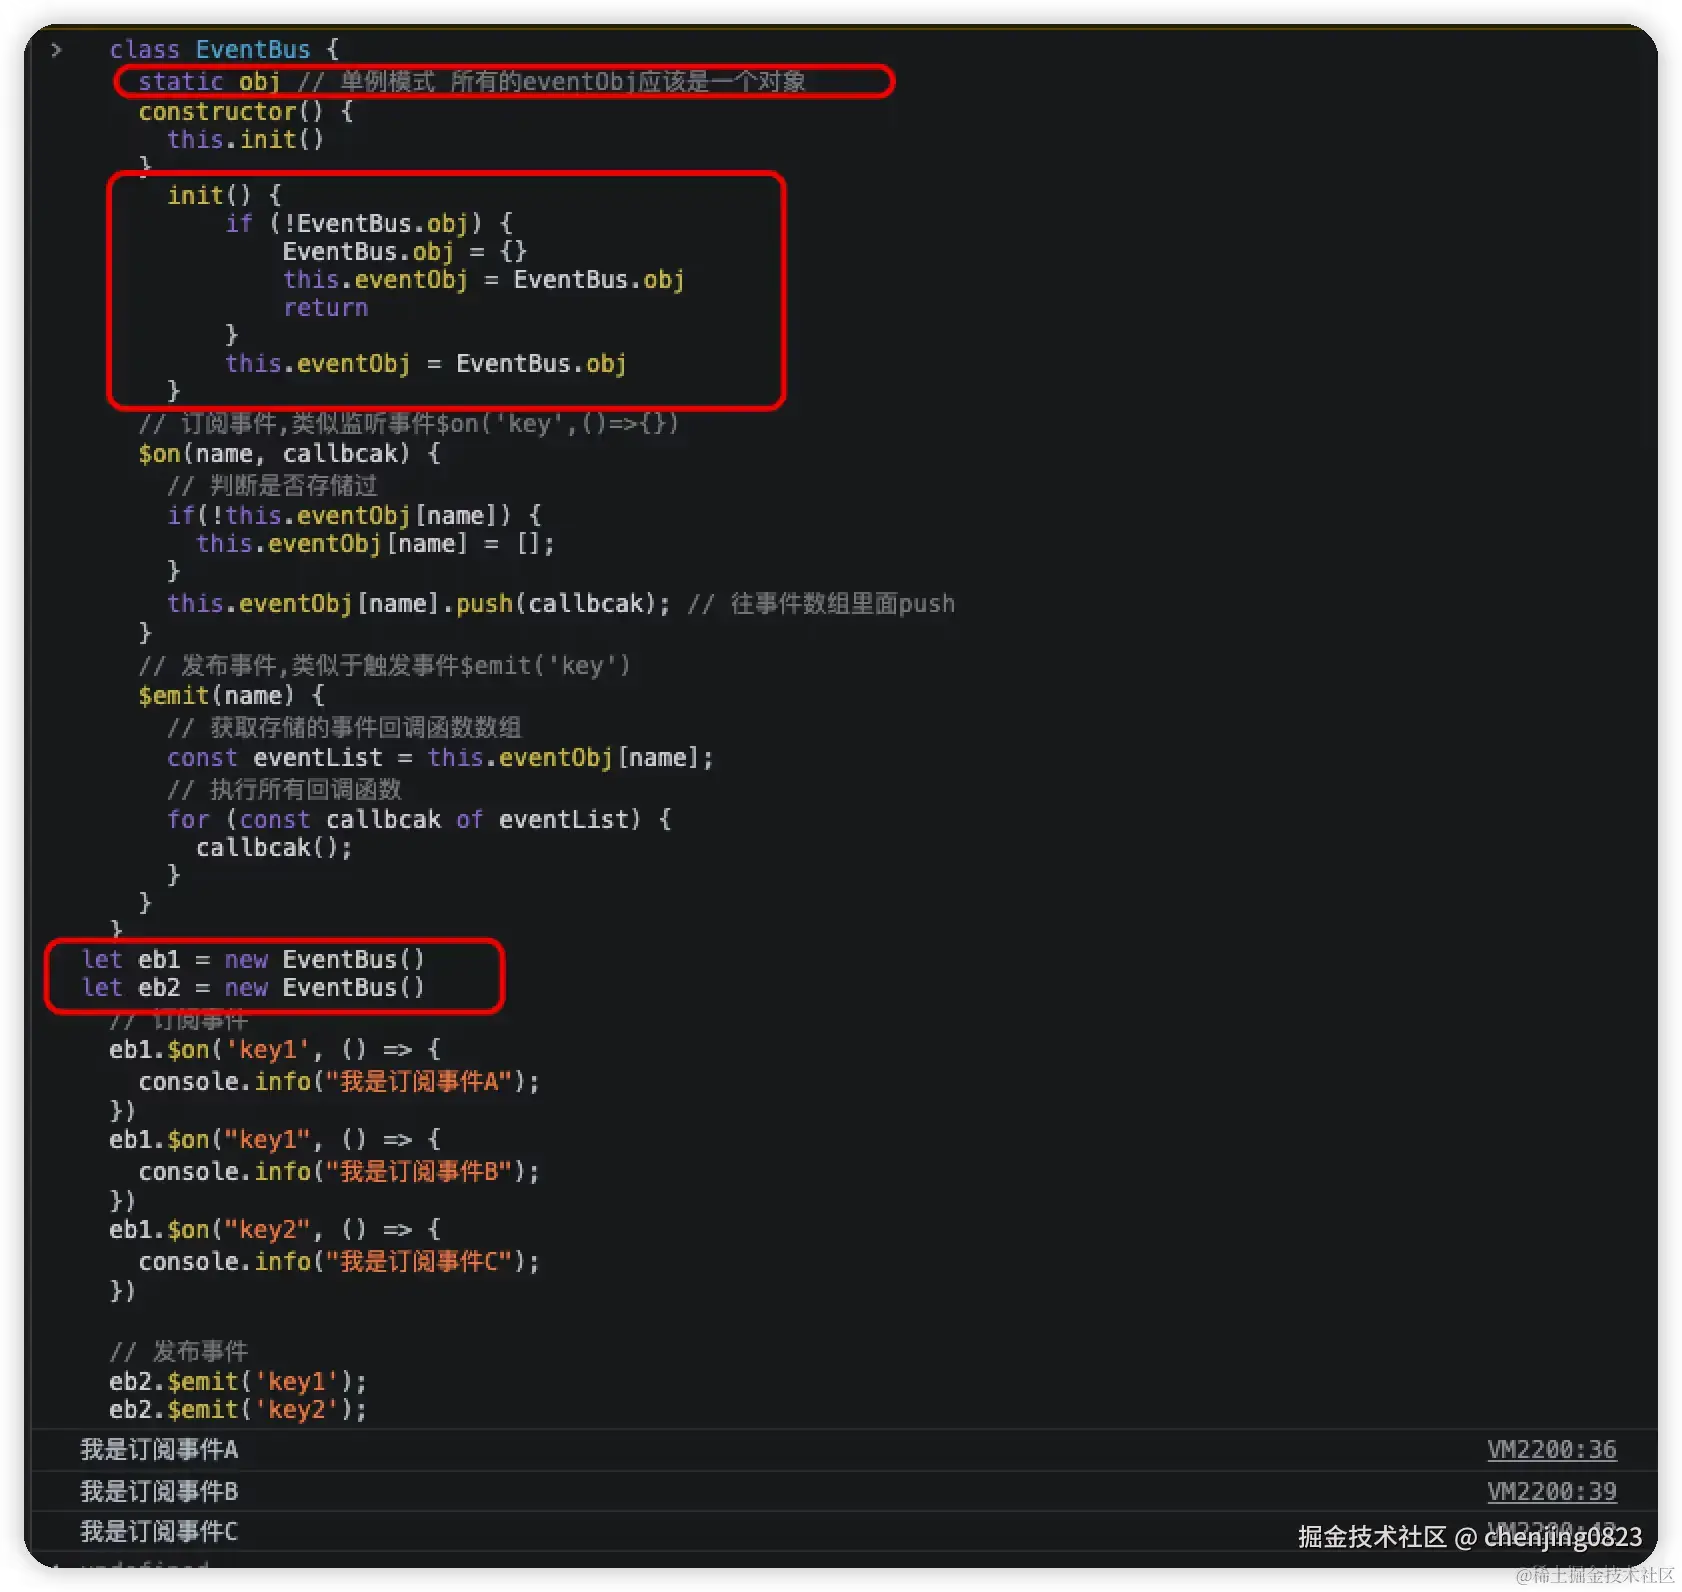Click the '$emit(name) {' method line

[231, 695]
